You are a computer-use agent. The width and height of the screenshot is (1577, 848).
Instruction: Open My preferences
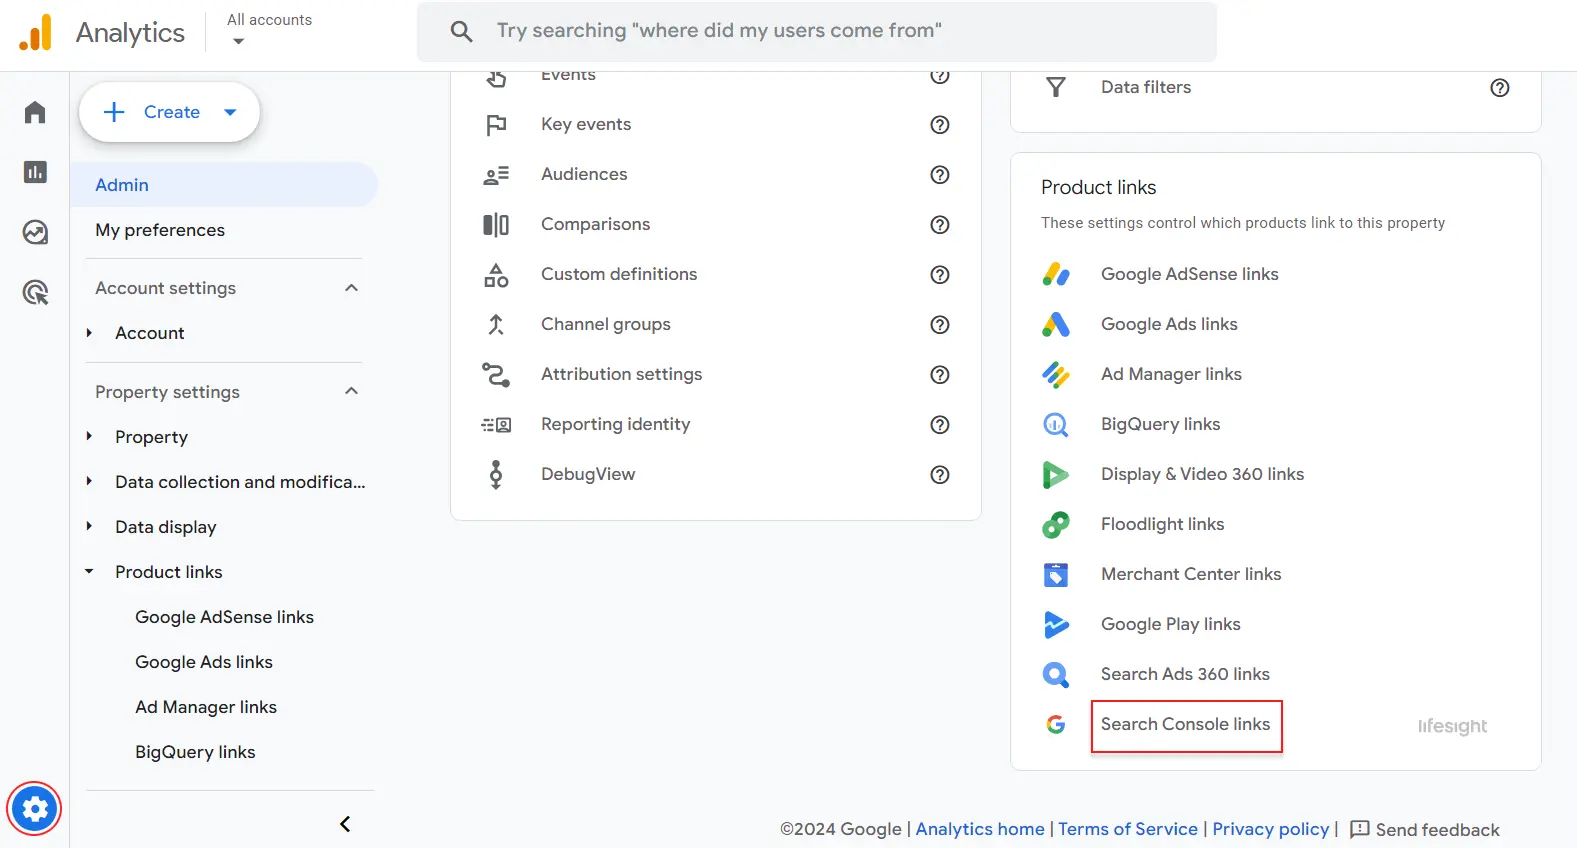pyautogui.click(x=160, y=230)
